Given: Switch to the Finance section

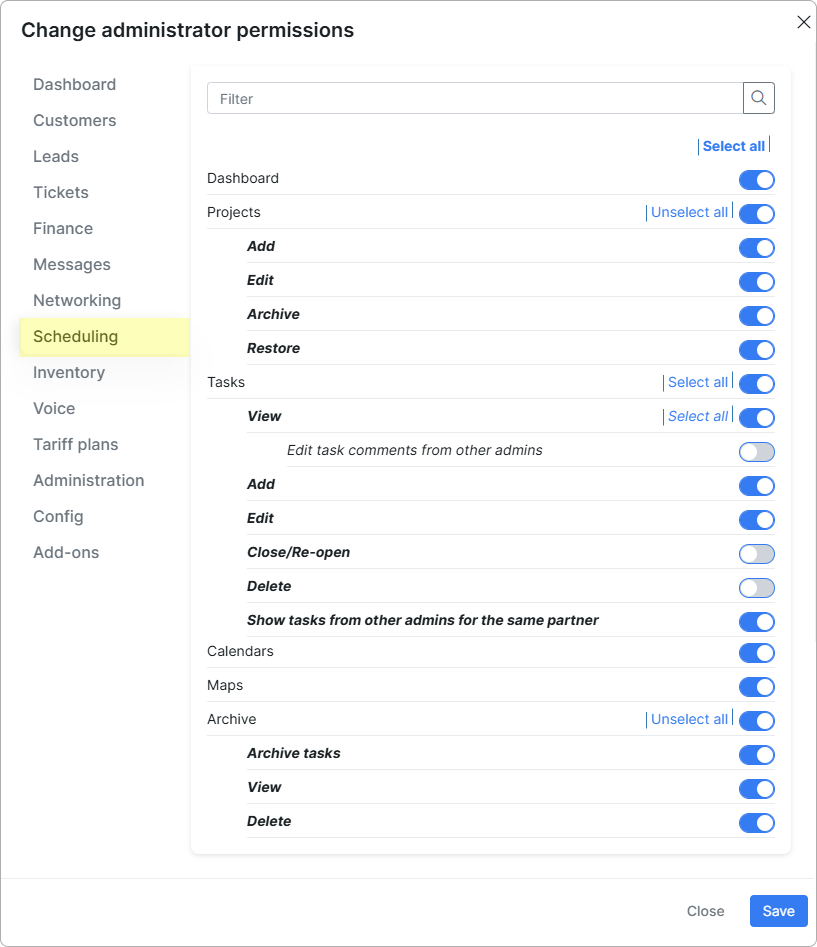Looking at the screenshot, I should [x=63, y=228].
